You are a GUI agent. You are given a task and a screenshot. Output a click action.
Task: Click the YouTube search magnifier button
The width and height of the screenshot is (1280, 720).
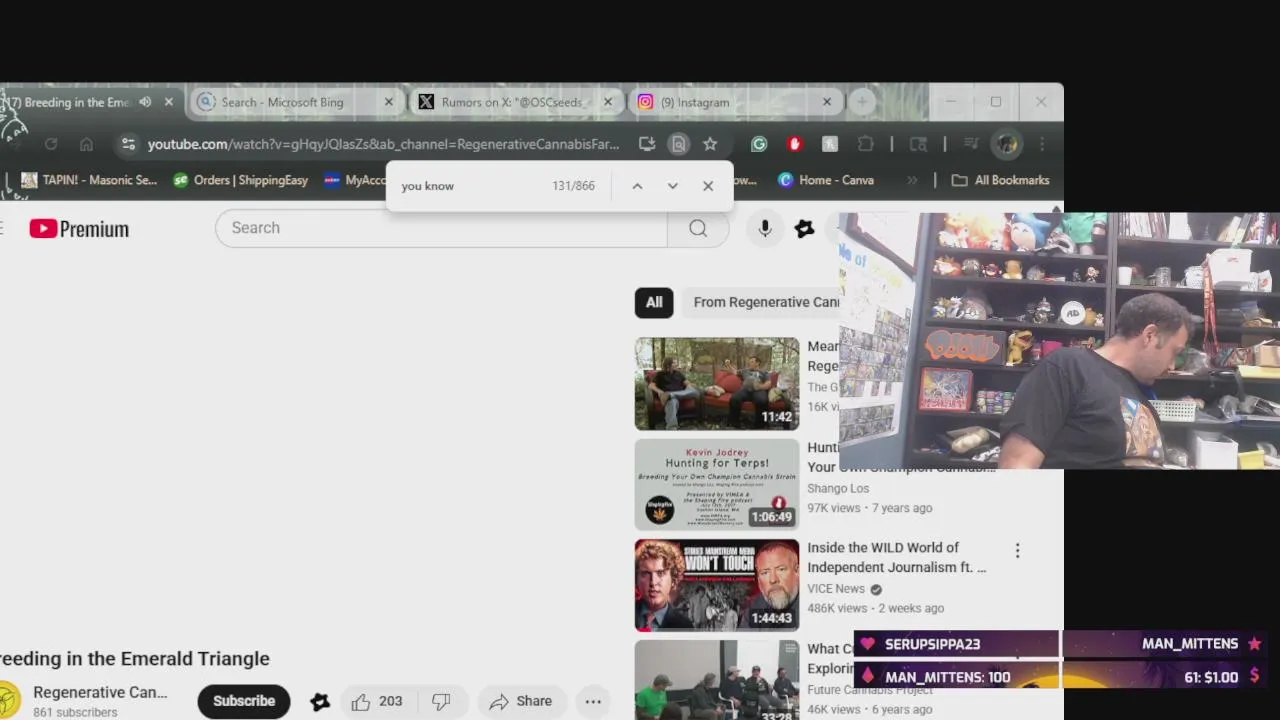tap(698, 228)
